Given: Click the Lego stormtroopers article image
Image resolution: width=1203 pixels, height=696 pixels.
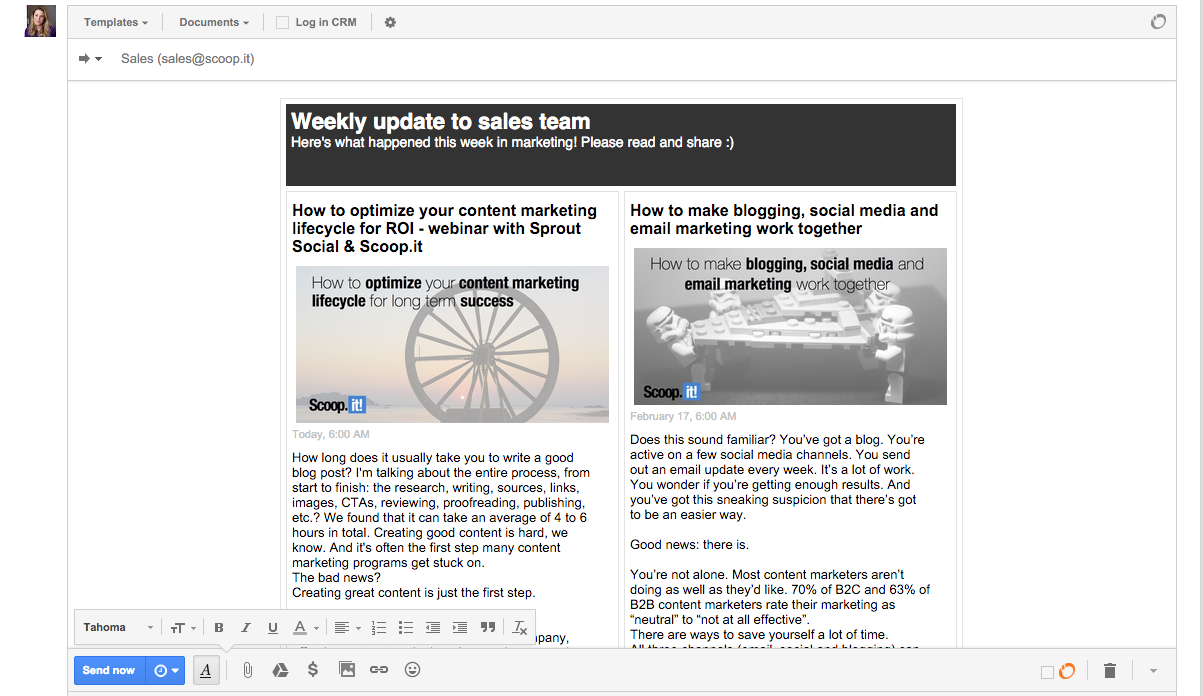Looking at the screenshot, I should 790,326.
